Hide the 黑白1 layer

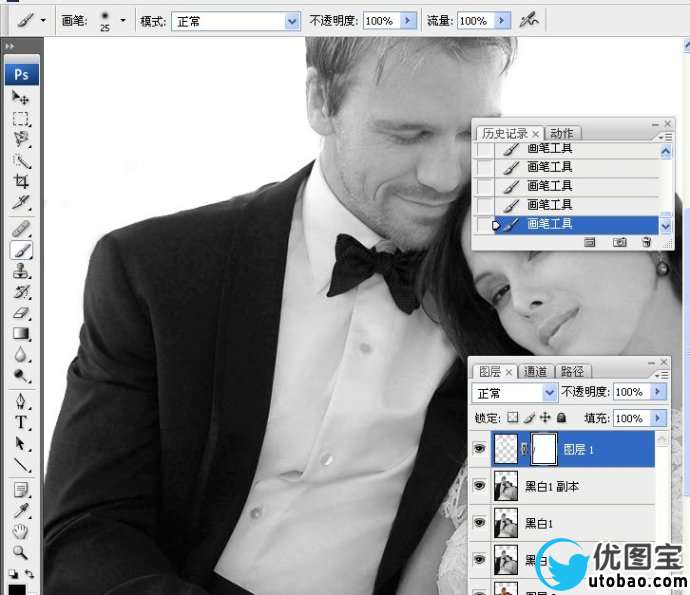[479, 522]
